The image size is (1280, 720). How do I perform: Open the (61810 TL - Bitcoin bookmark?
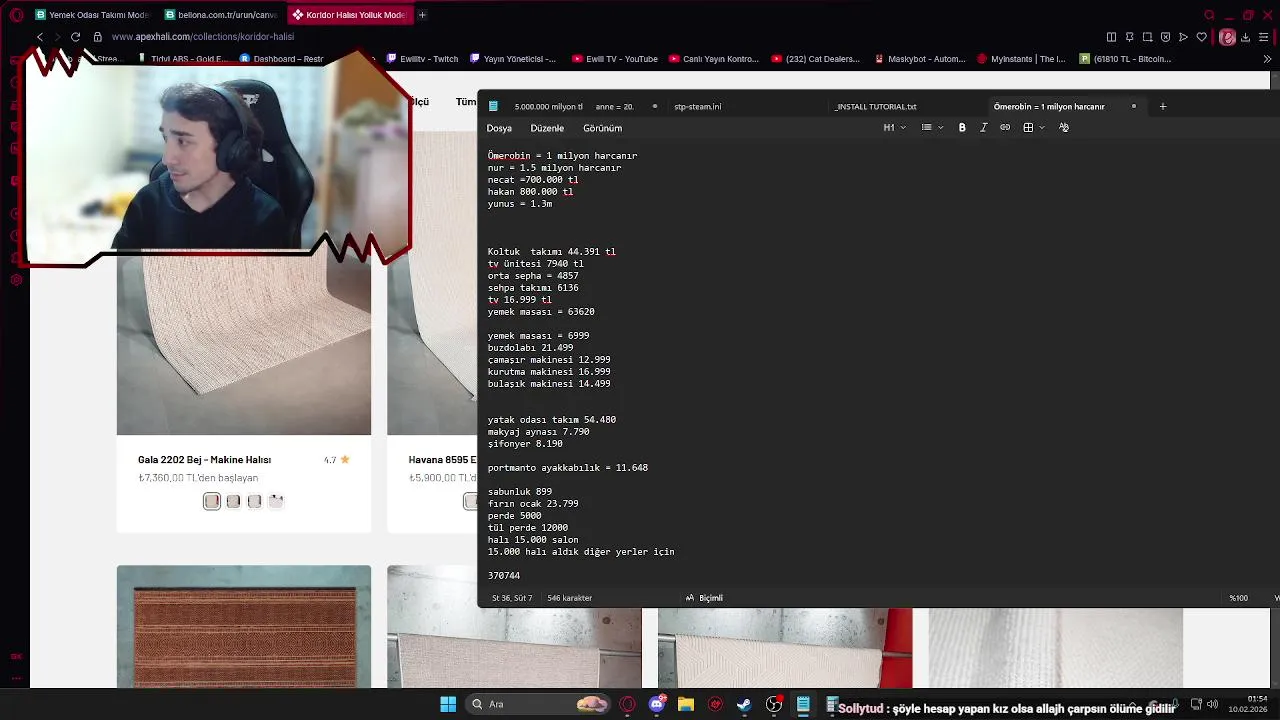click(1125, 59)
